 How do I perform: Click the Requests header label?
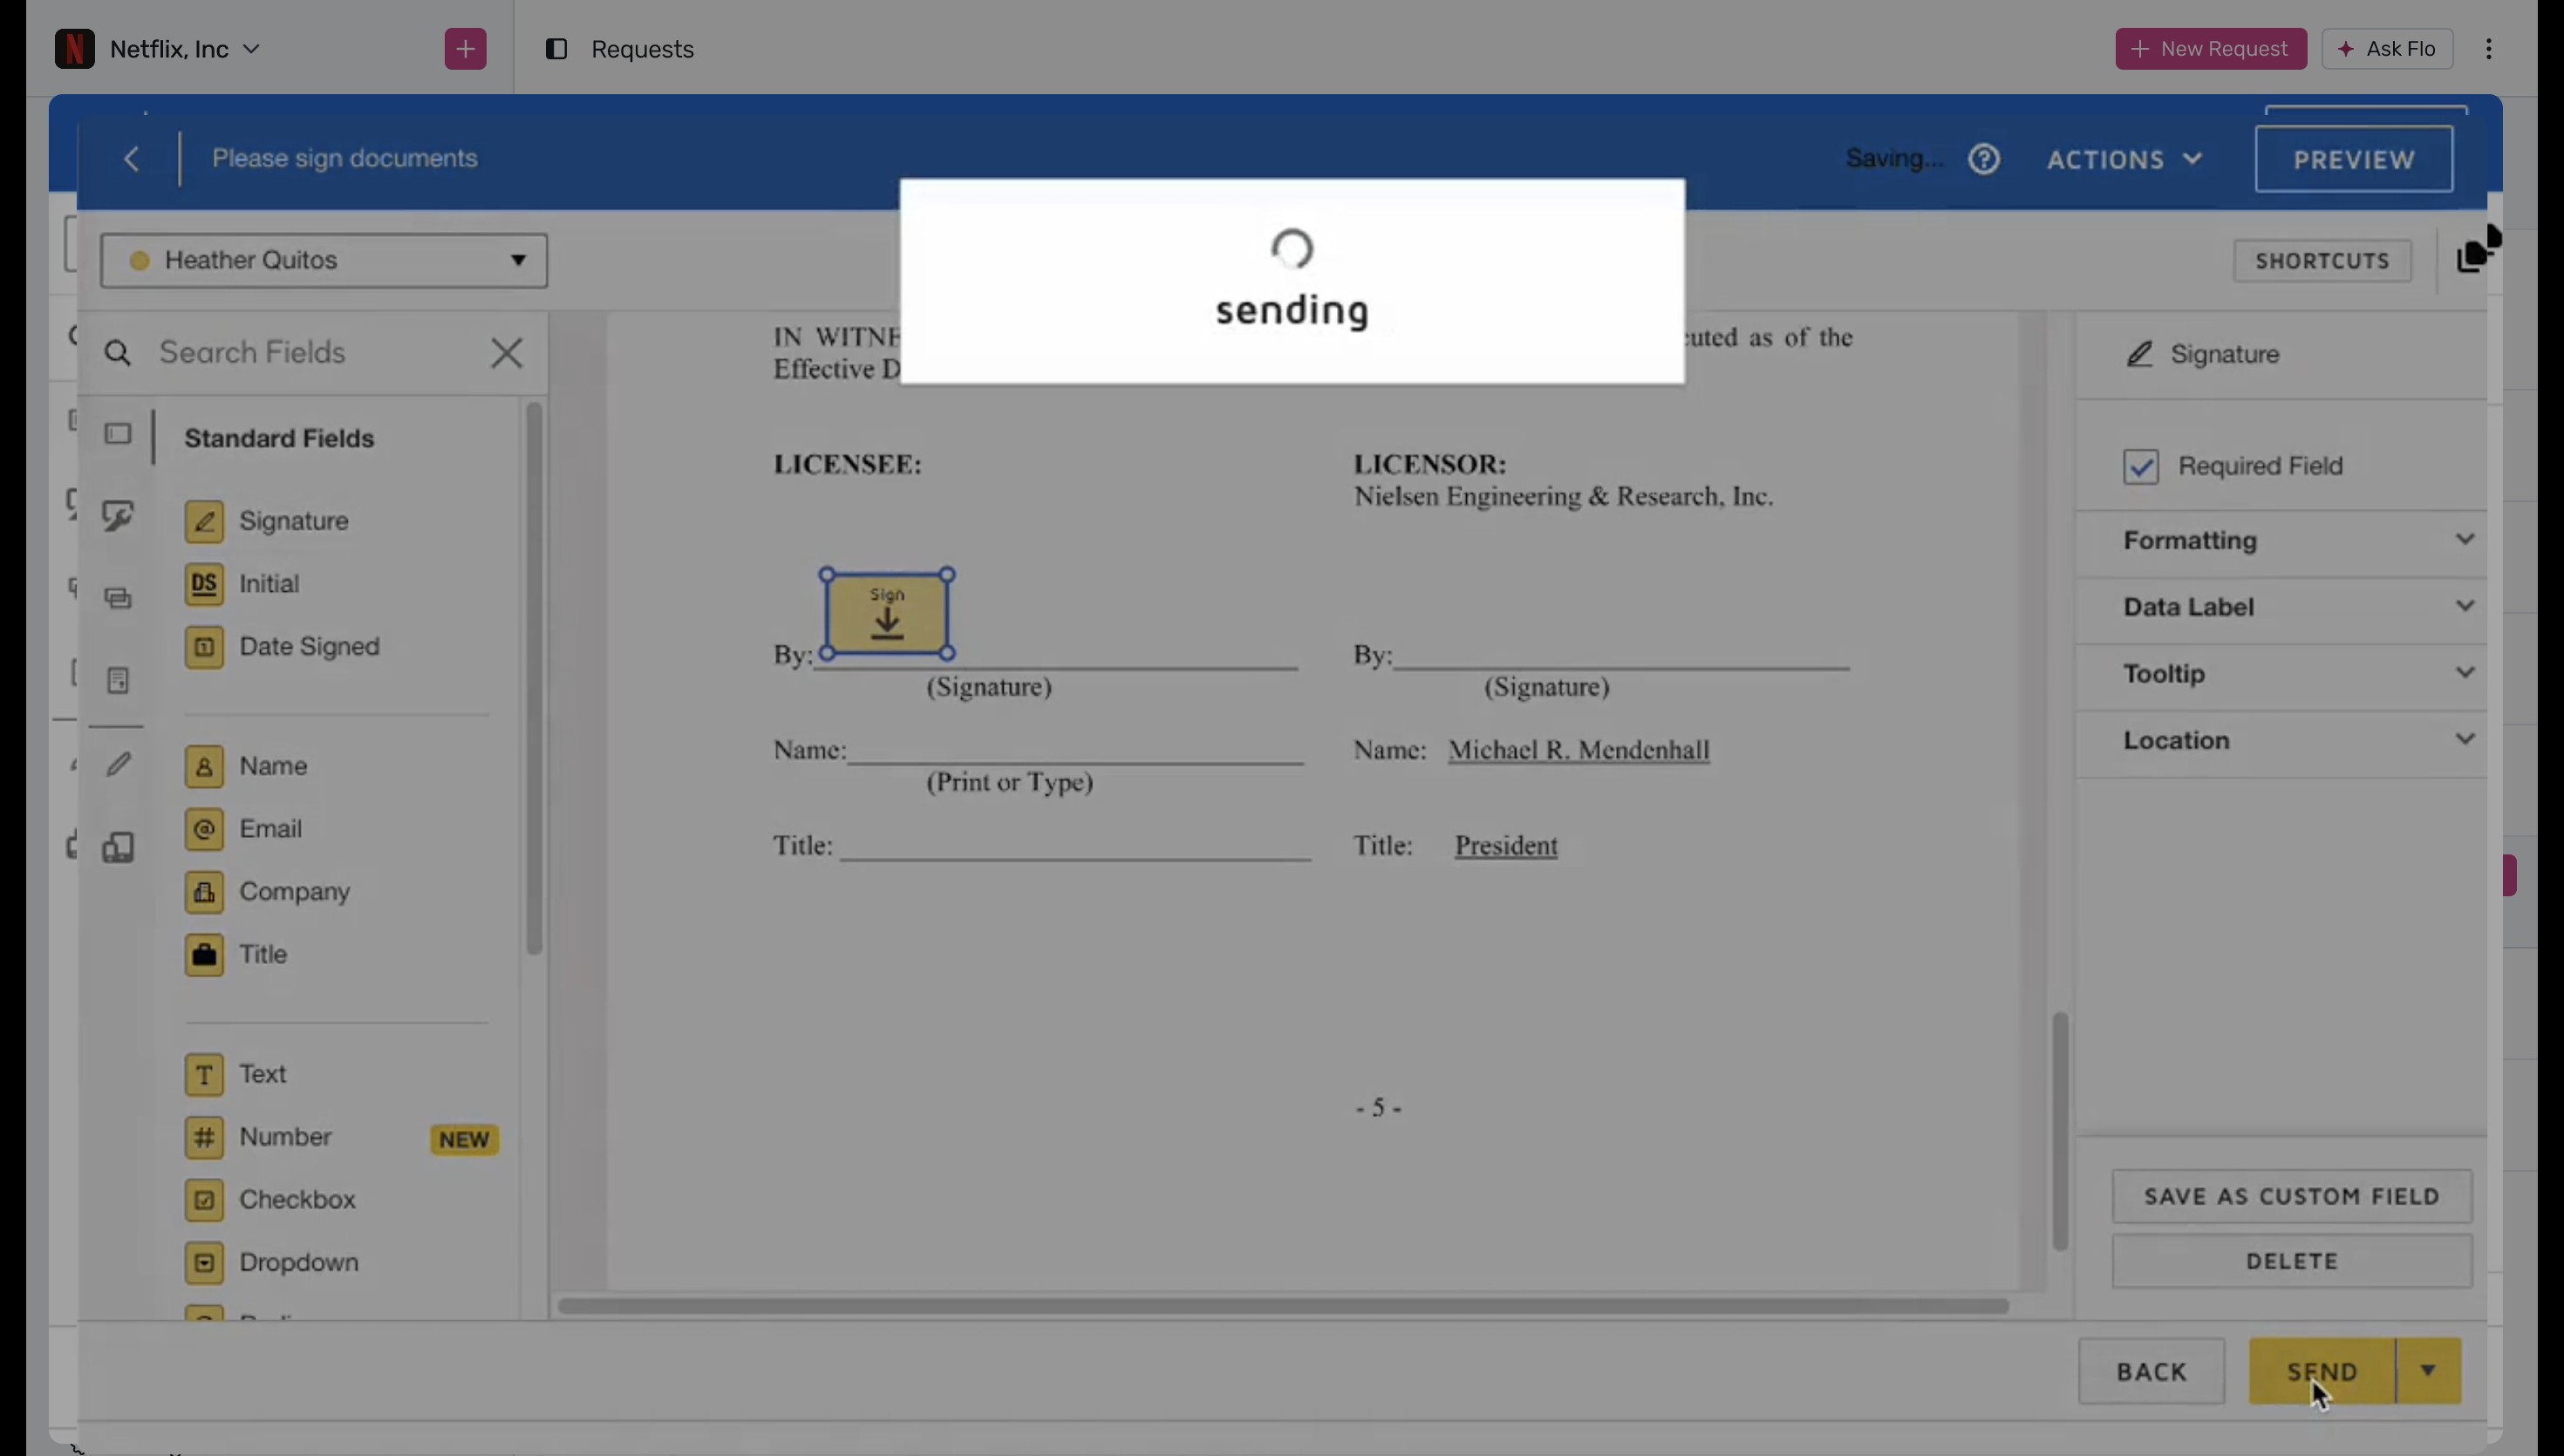pyautogui.click(x=642, y=49)
